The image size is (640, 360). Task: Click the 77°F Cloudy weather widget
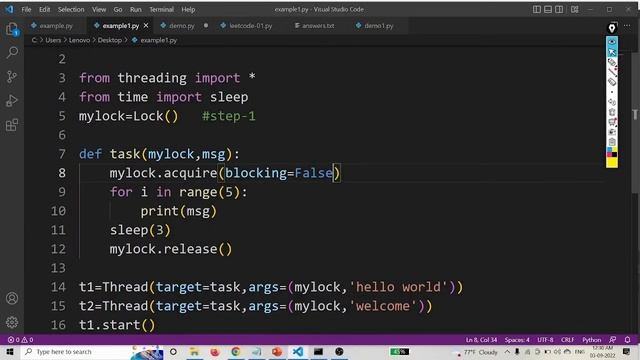[x=475, y=351]
